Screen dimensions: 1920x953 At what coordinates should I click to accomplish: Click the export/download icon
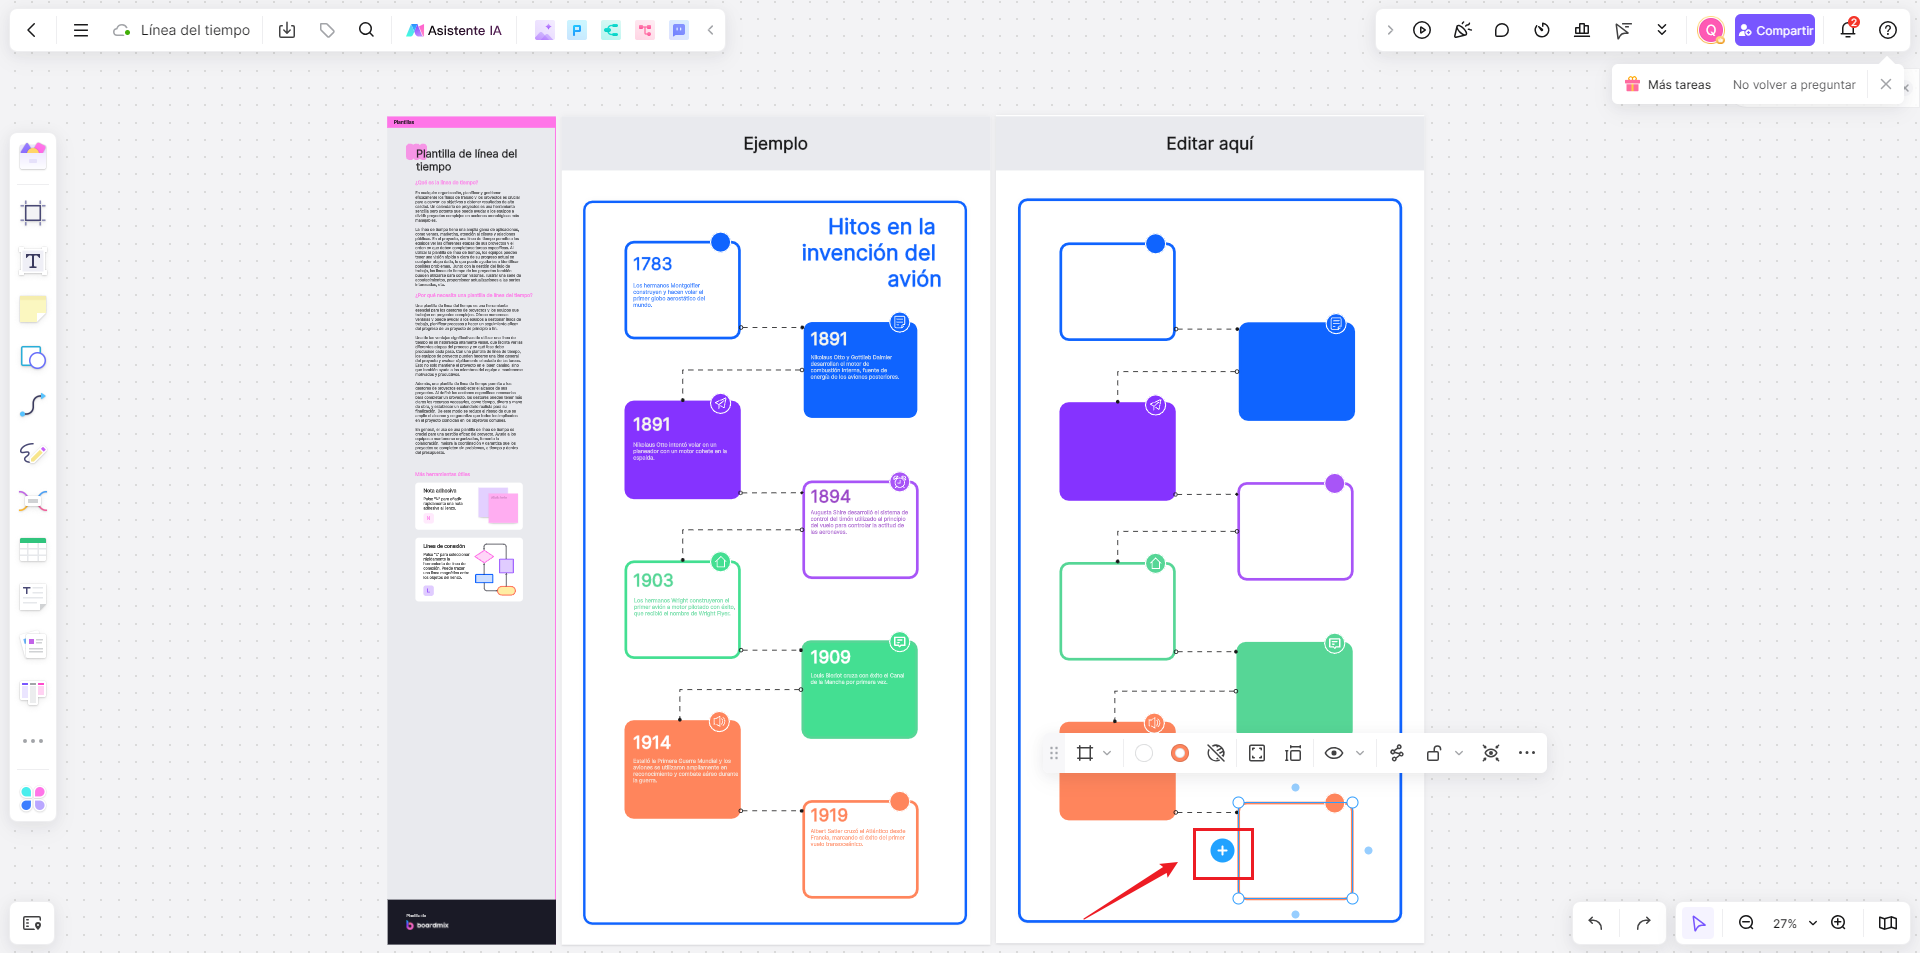pos(287,30)
